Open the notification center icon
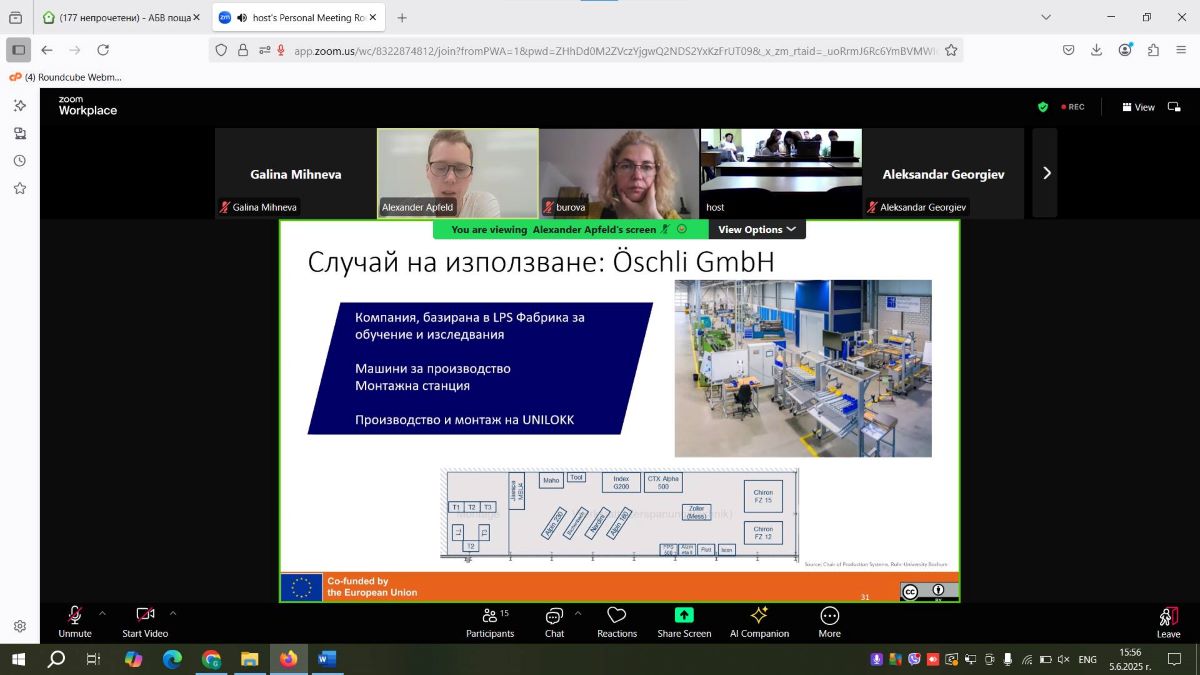Screen dimensions: 1200x675 [x=1175, y=659]
